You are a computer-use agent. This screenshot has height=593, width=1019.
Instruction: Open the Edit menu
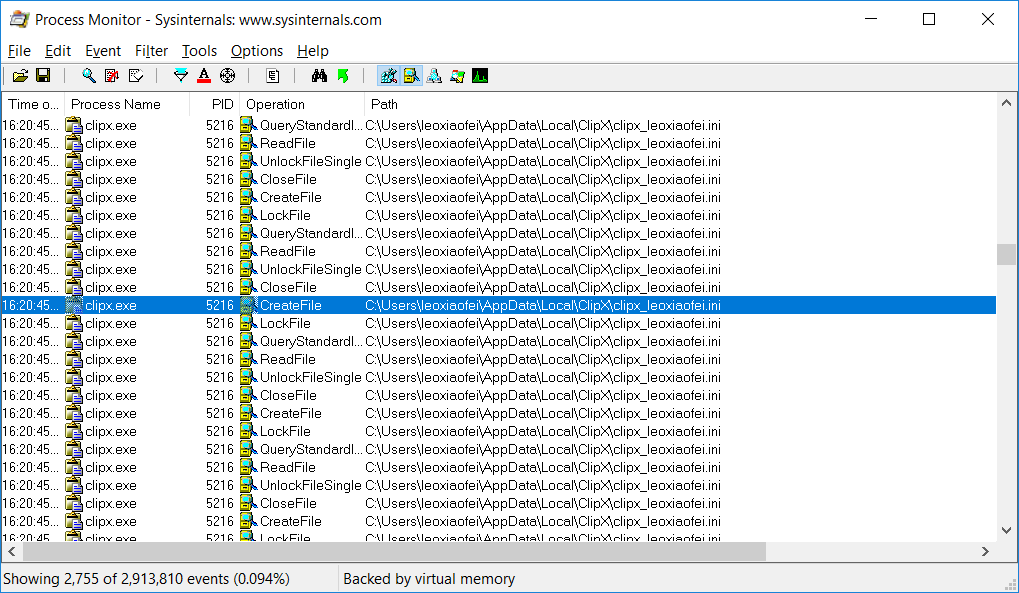point(58,51)
